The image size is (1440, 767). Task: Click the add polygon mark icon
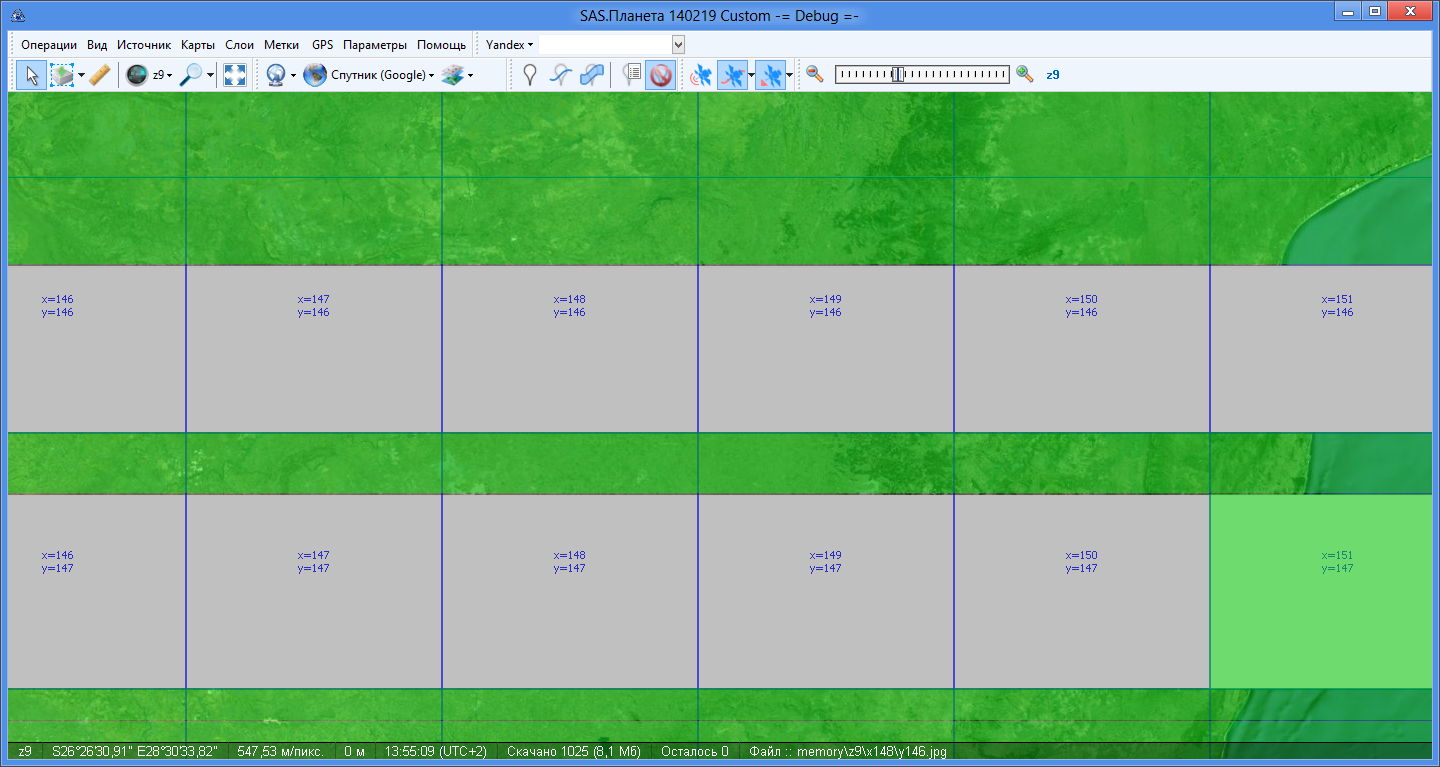point(592,75)
